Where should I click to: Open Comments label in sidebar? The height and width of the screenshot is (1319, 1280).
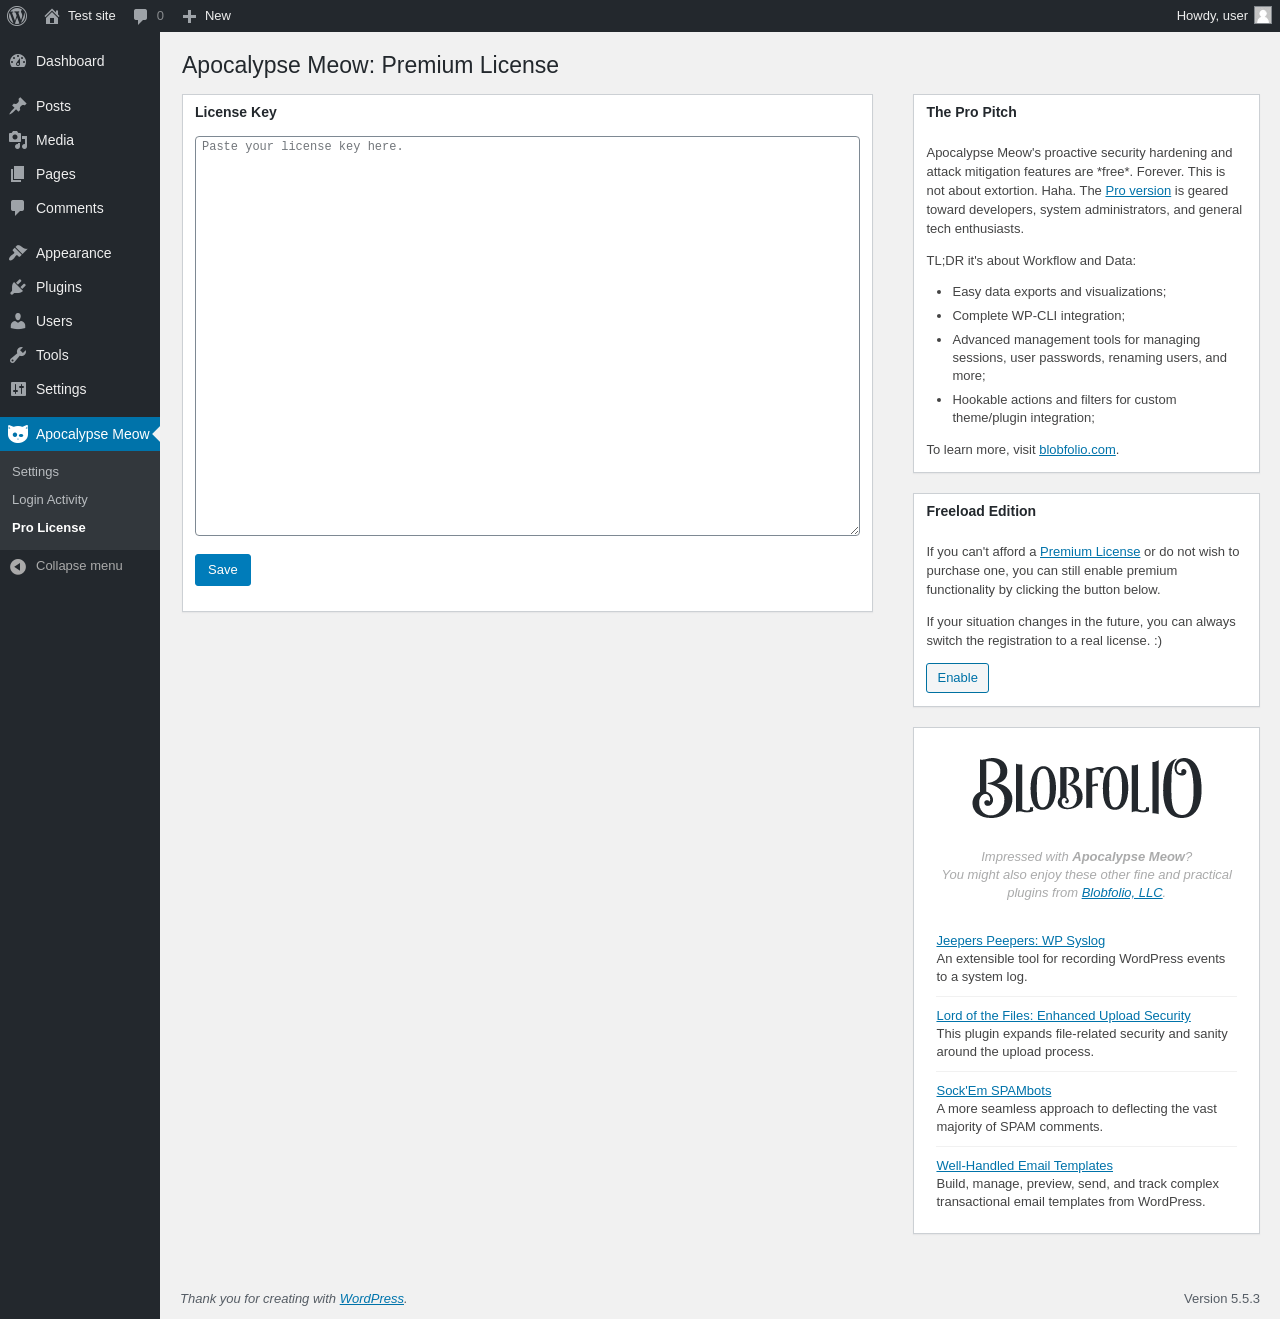click(x=70, y=208)
